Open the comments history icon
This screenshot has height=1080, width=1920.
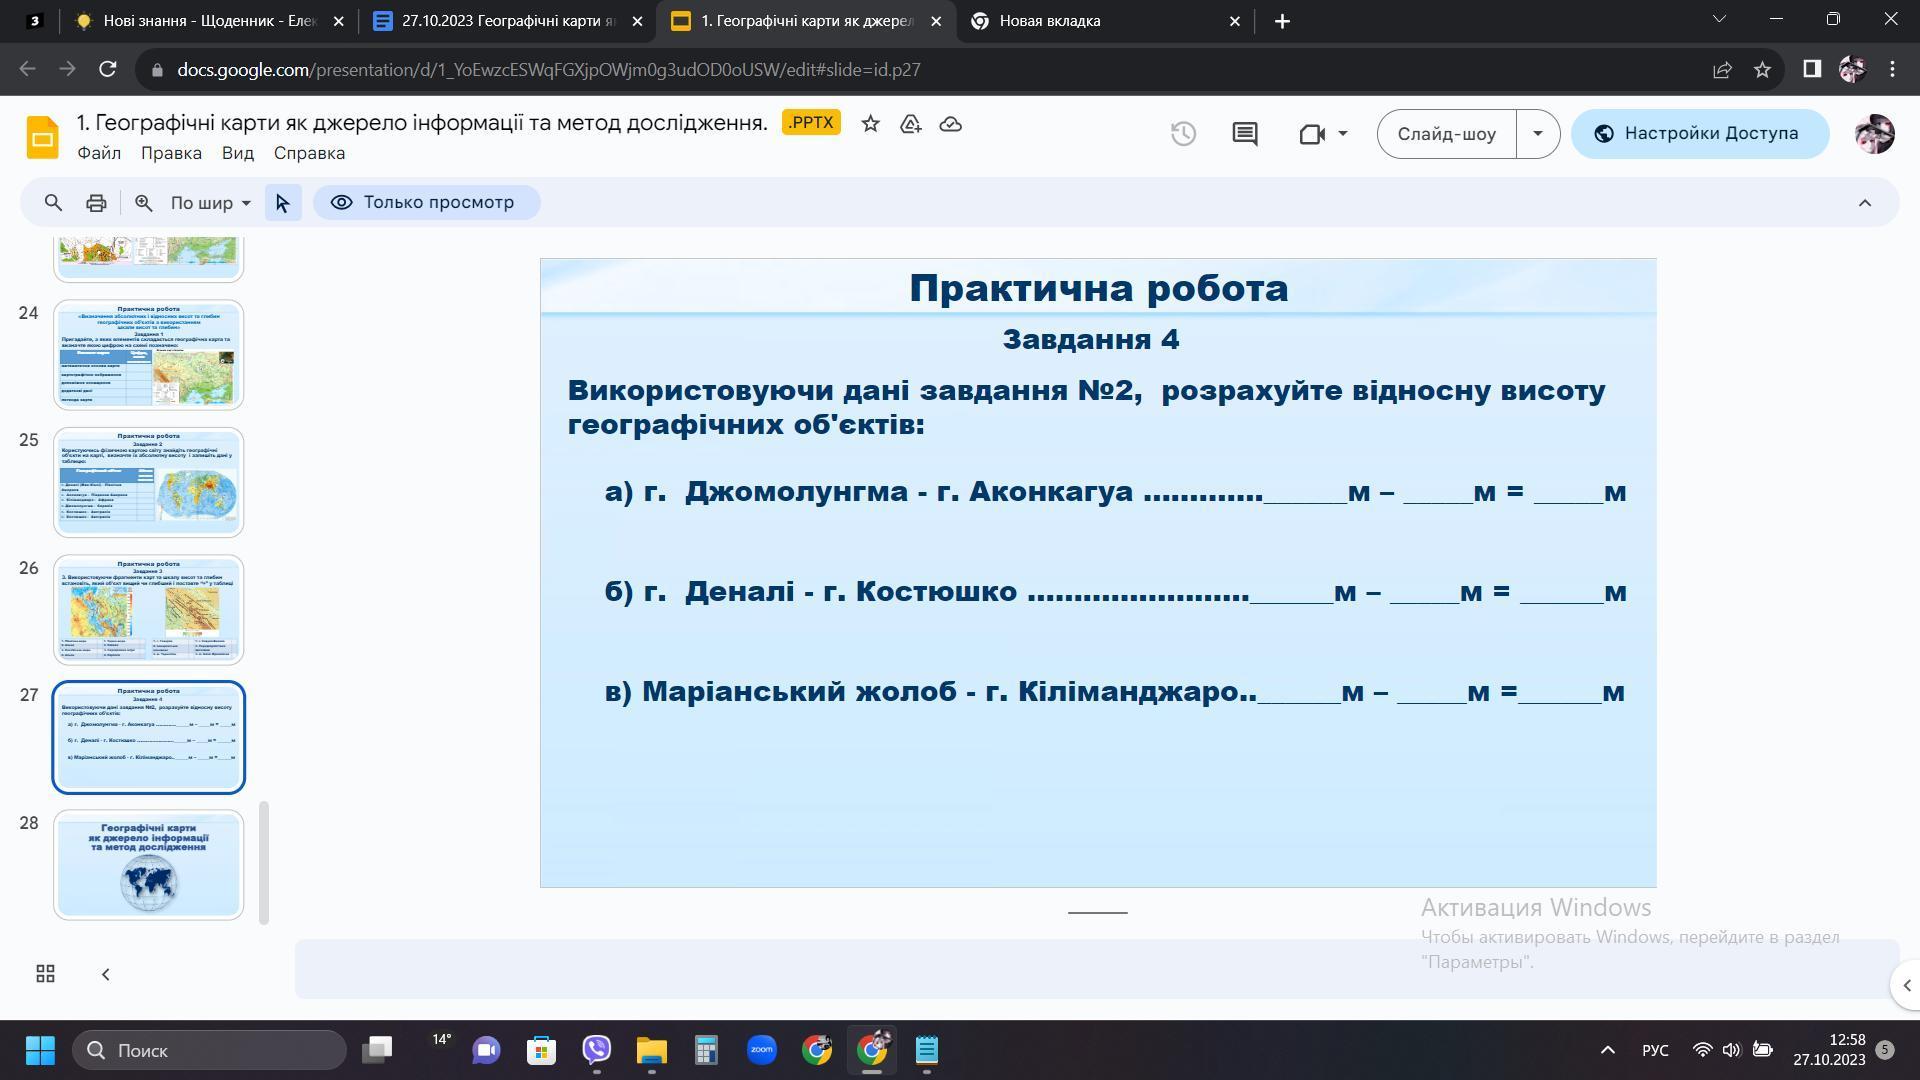coord(1244,134)
